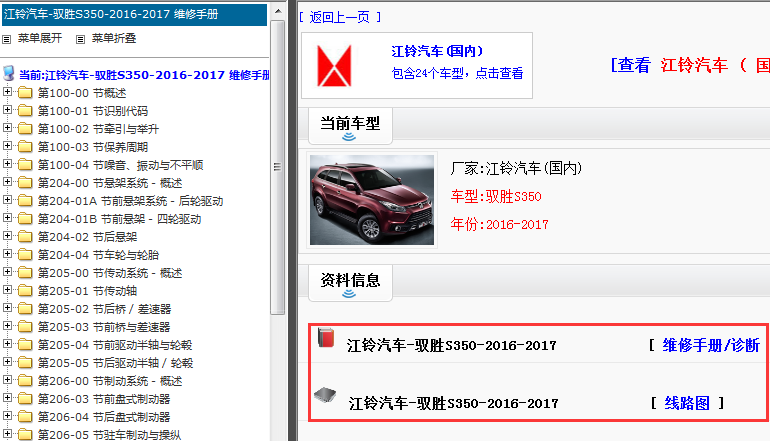Click the menu expand icon beside 菜单展开
The image size is (770, 441).
click(6, 39)
